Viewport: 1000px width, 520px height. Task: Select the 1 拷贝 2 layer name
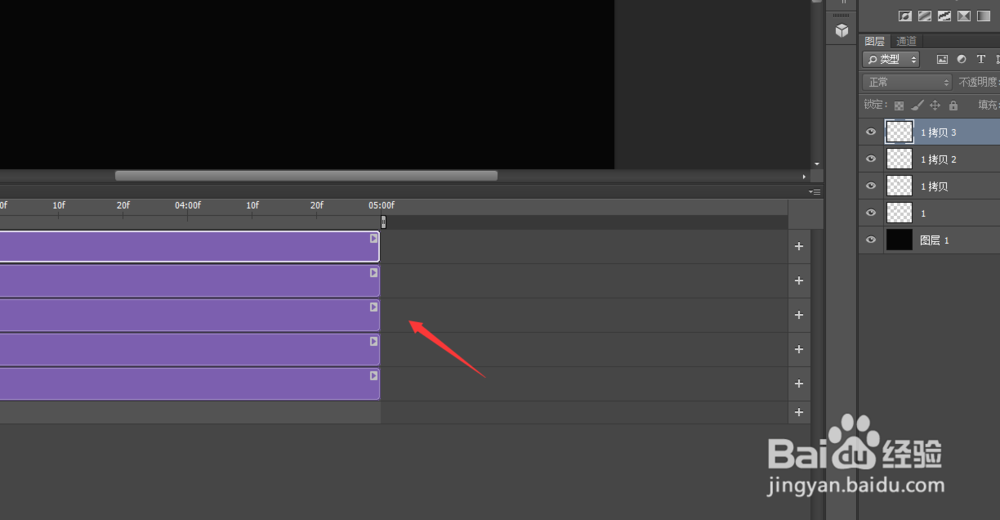(938, 160)
